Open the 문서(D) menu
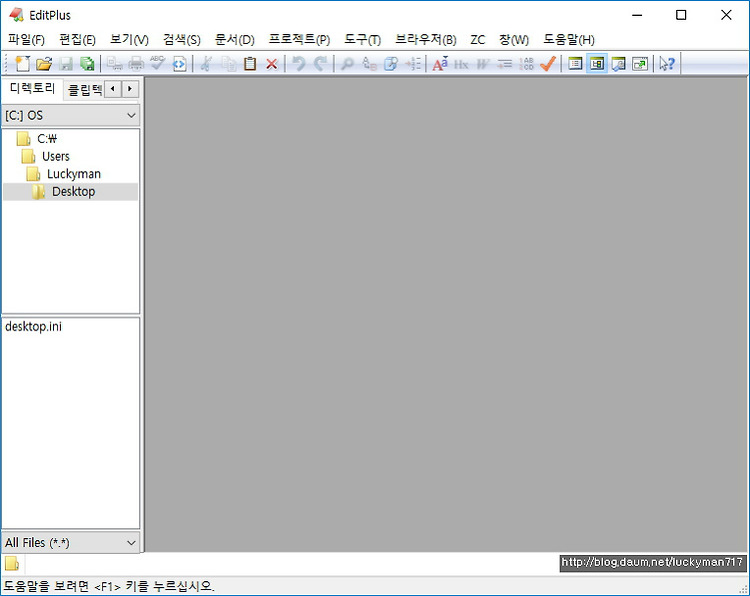This screenshot has width=750, height=596. pos(234,39)
